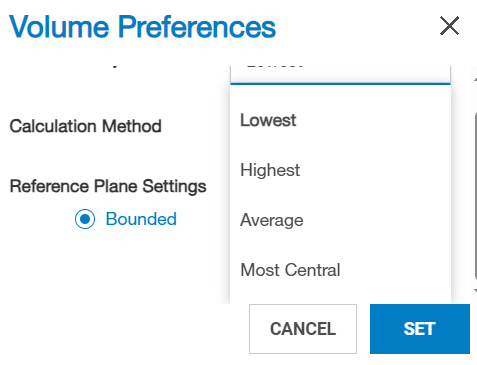Click the Bounded label text
This screenshot has height=365, width=477.
tap(141, 219)
